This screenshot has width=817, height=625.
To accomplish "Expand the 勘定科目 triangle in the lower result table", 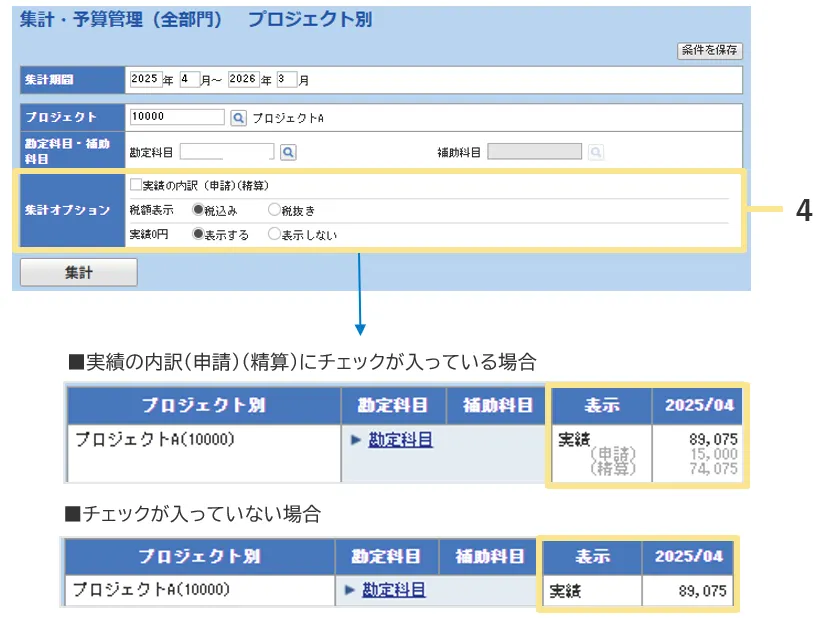I will (x=350, y=590).
